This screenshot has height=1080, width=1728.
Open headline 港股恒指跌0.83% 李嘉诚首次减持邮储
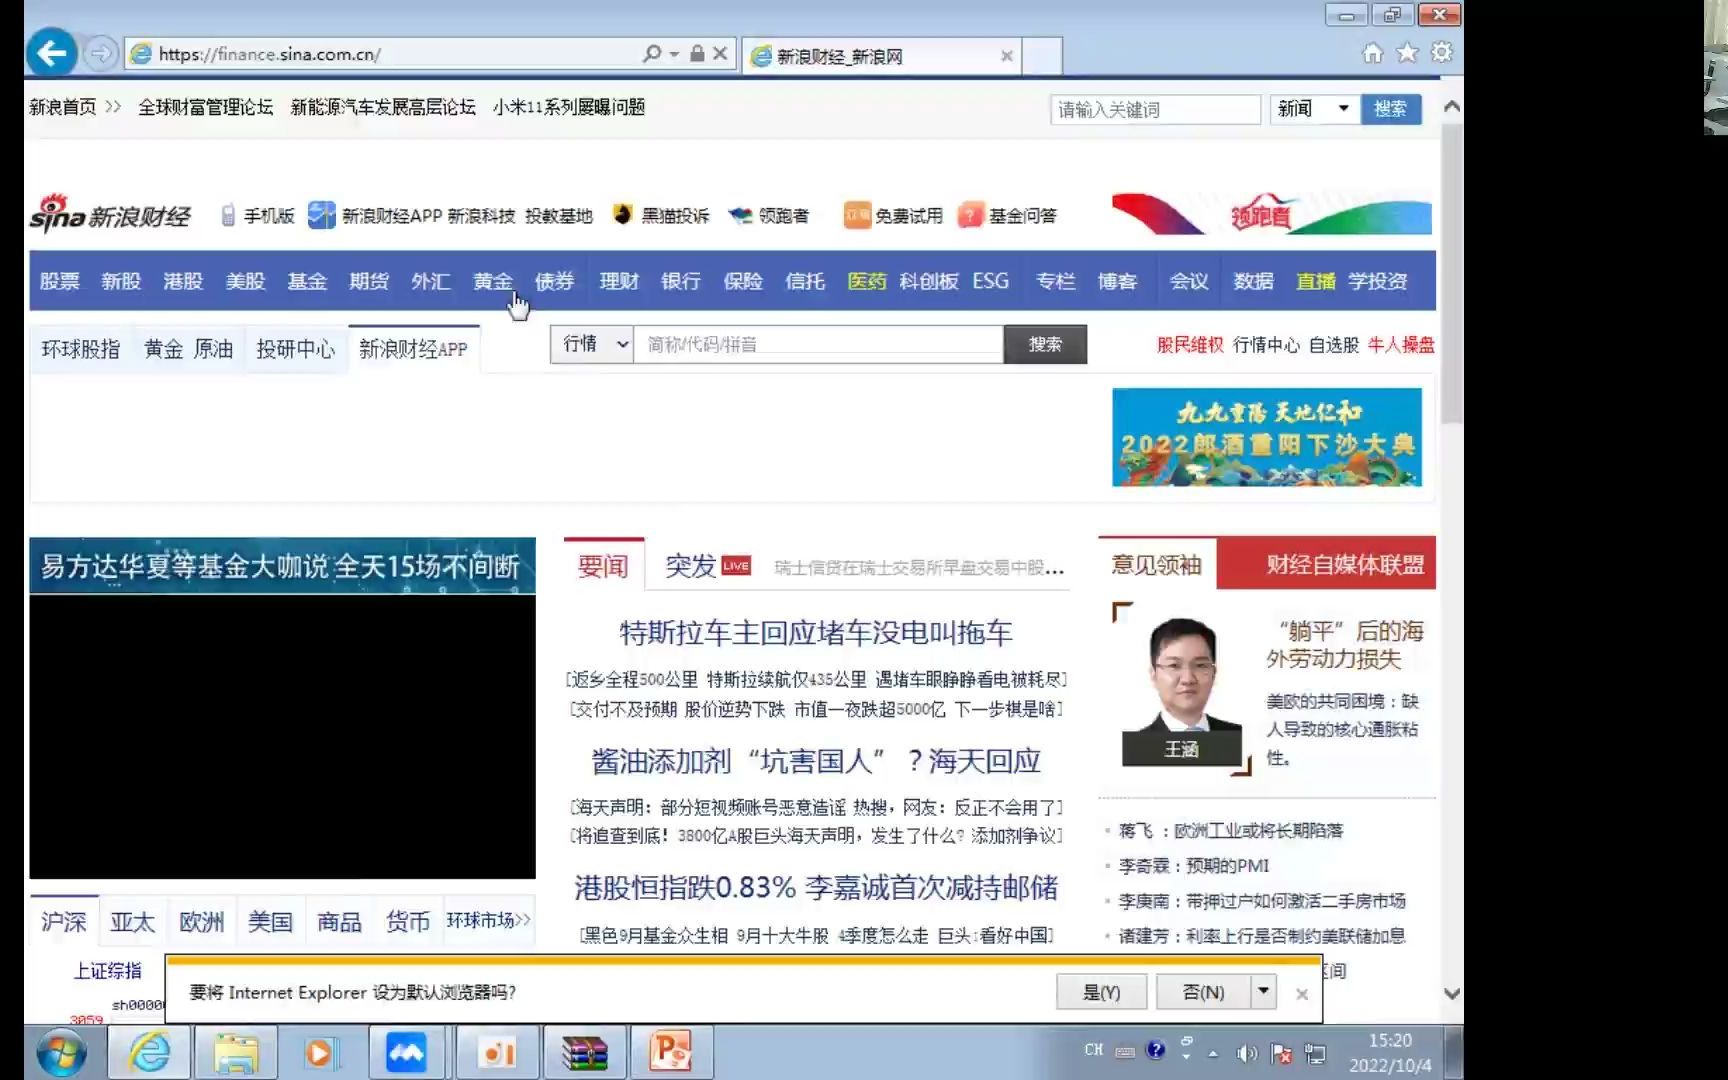816,887
